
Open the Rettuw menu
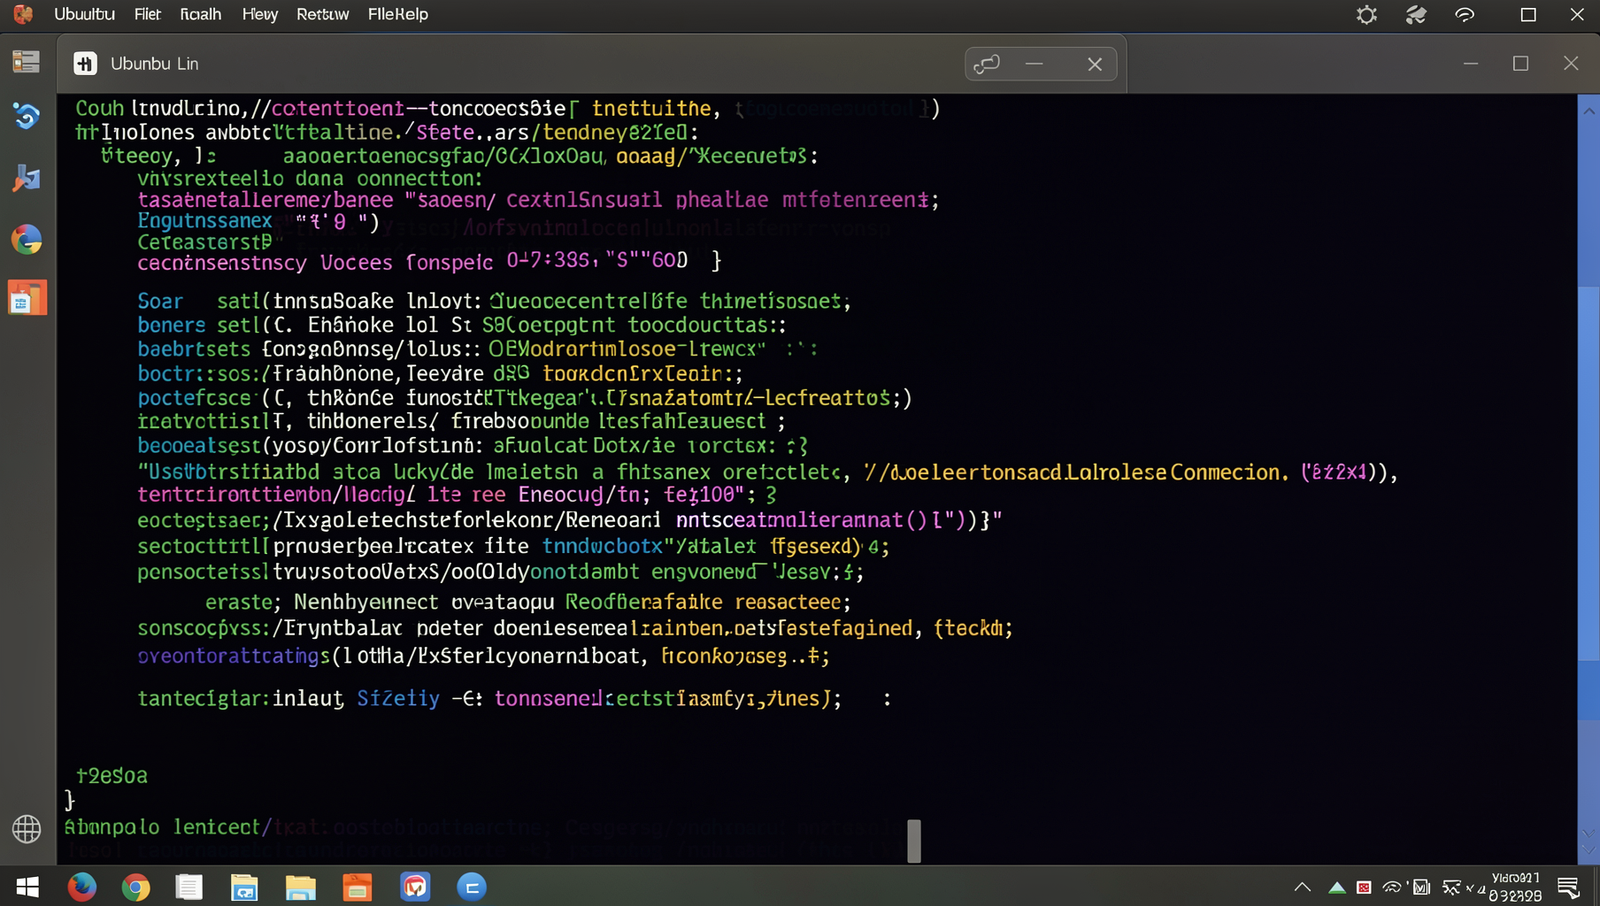[323, 14]
